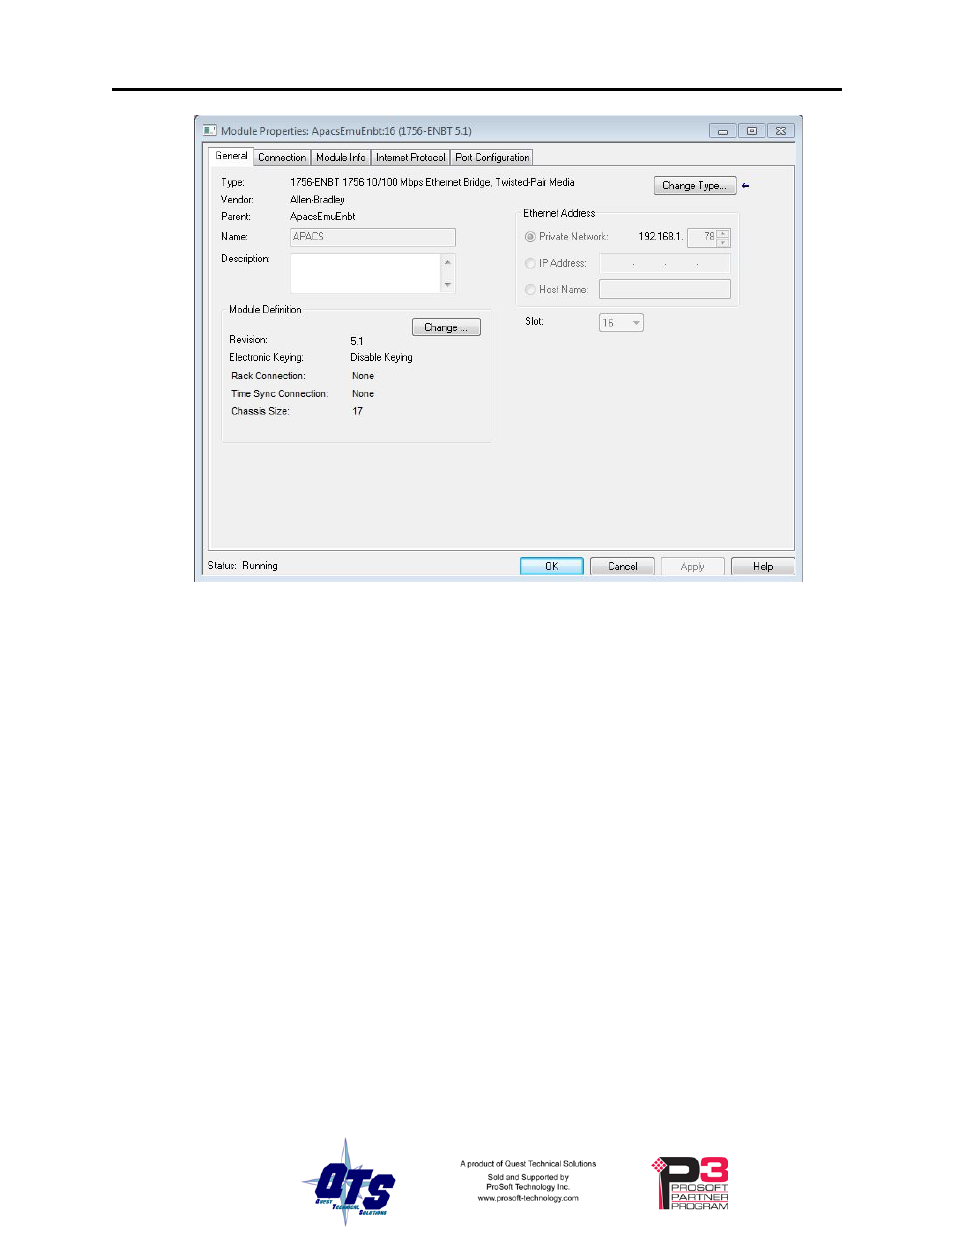Select the Host Name radio button
Viewport: 954px width, 1235px height.
[530, 290]
